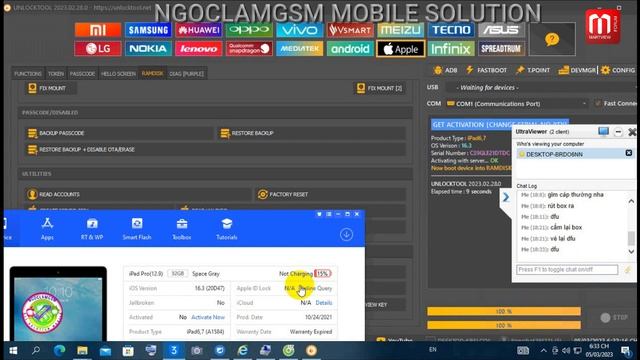
Task: Select the Infinix brand button
Action: 451,49
